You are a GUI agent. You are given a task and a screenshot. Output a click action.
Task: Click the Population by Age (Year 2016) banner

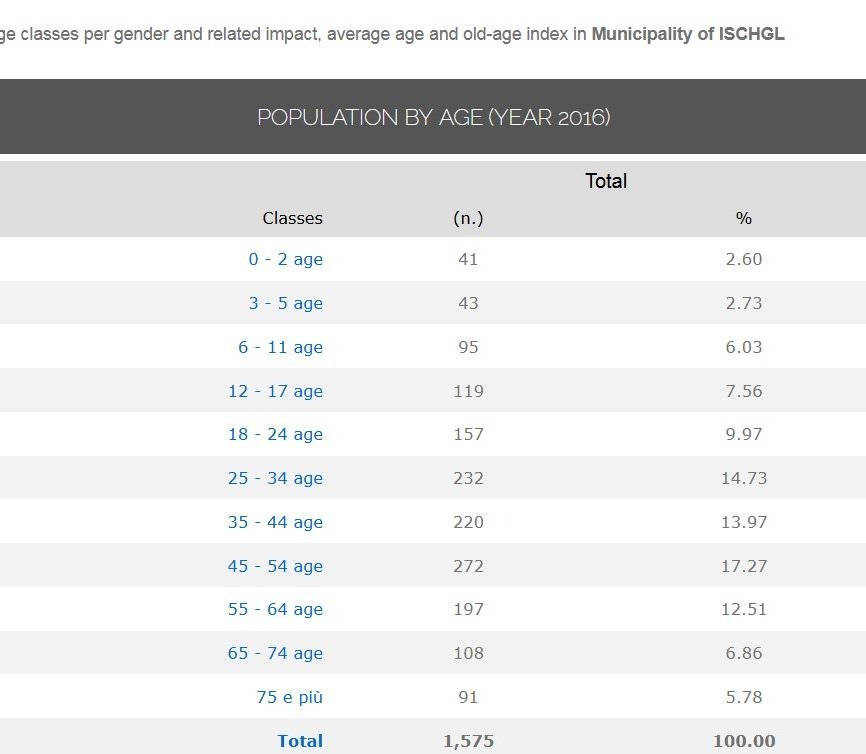pyautogui.click(x=433, y=117)
